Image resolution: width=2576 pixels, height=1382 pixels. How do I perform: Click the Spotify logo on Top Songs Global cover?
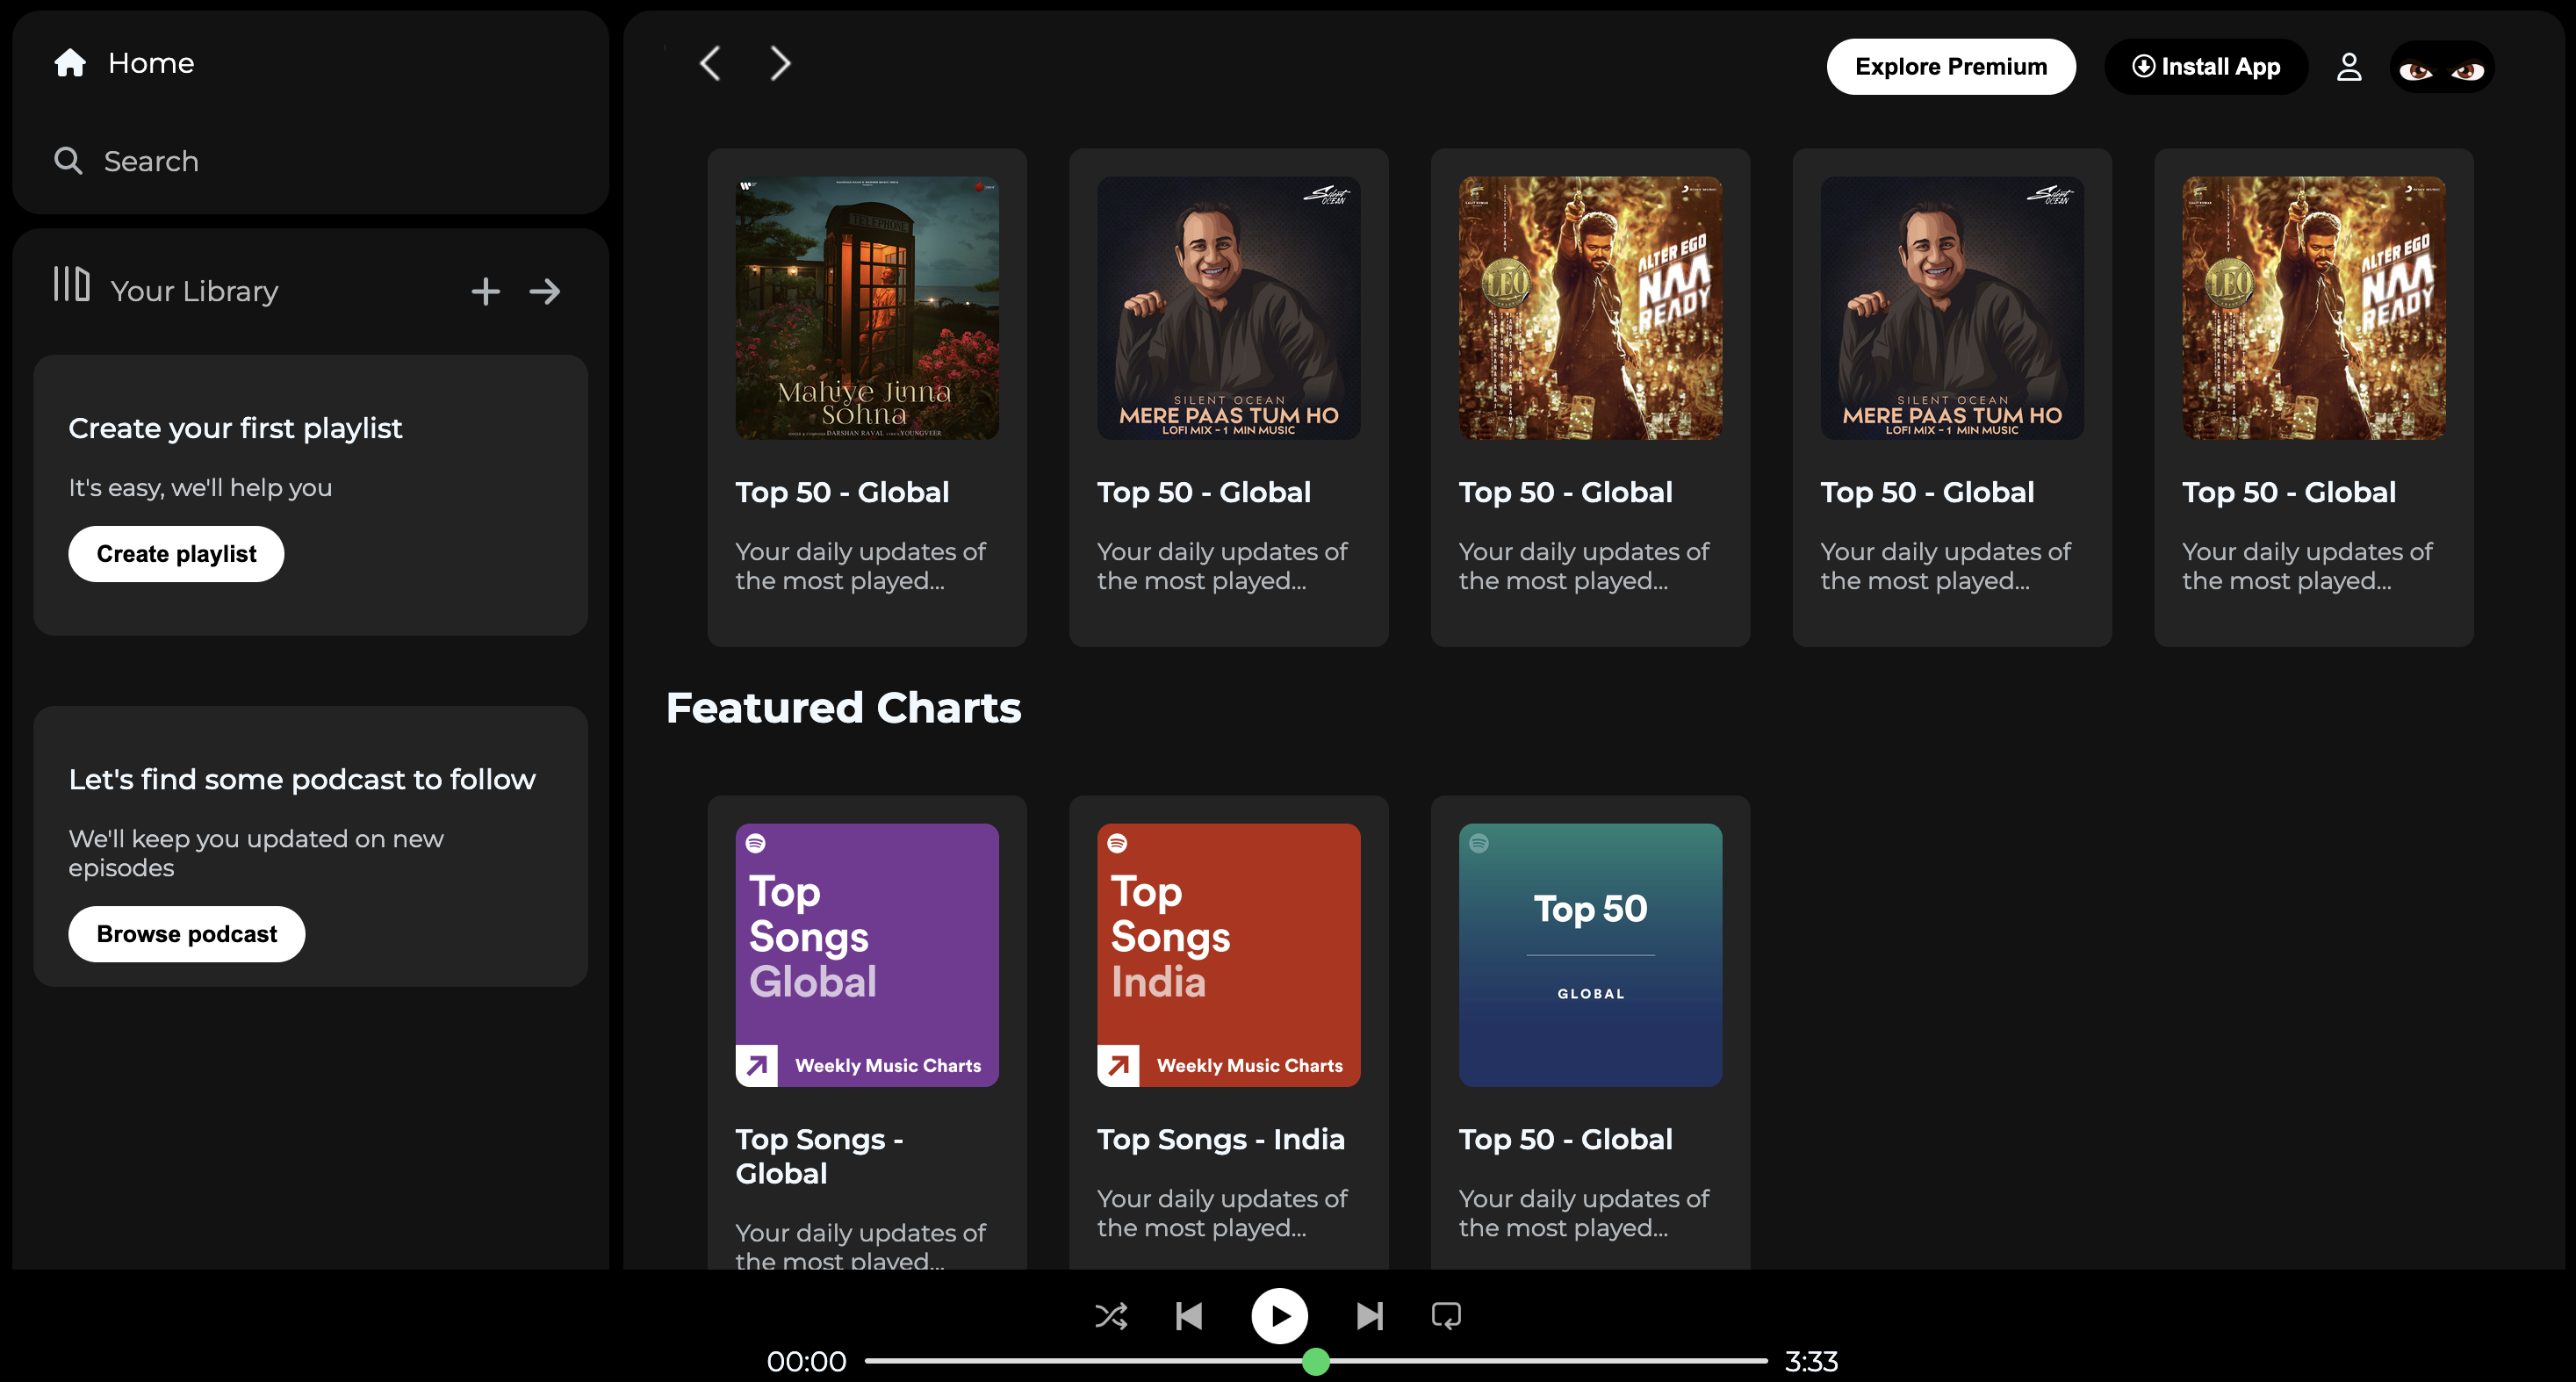pyautogui.click(x=756, y=843)
